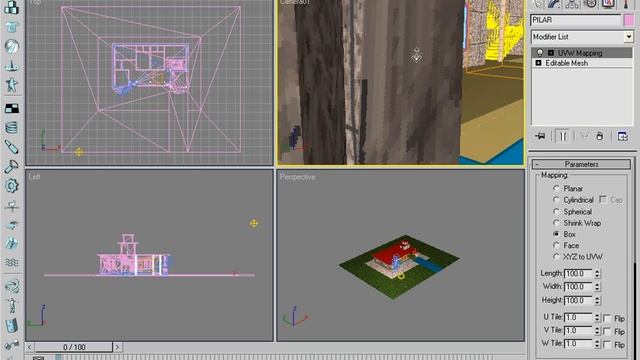
Task: Step time slider forward with right arrow
Action: [x=118, y=347]
